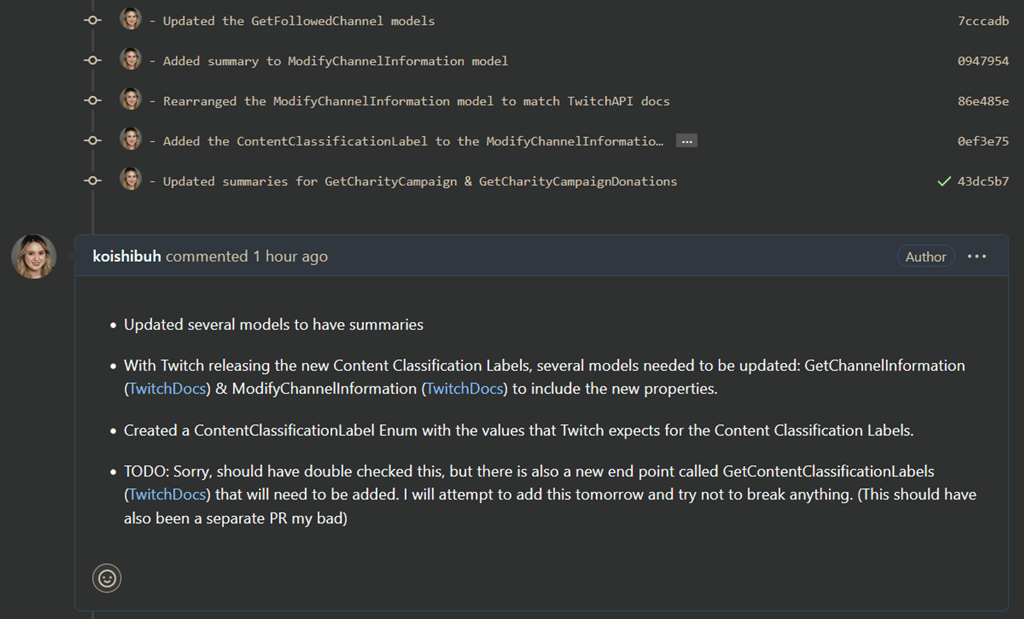This screenshot has width=1024, height=619.
Task: Open the koishibuh username link
Action: 127,257
